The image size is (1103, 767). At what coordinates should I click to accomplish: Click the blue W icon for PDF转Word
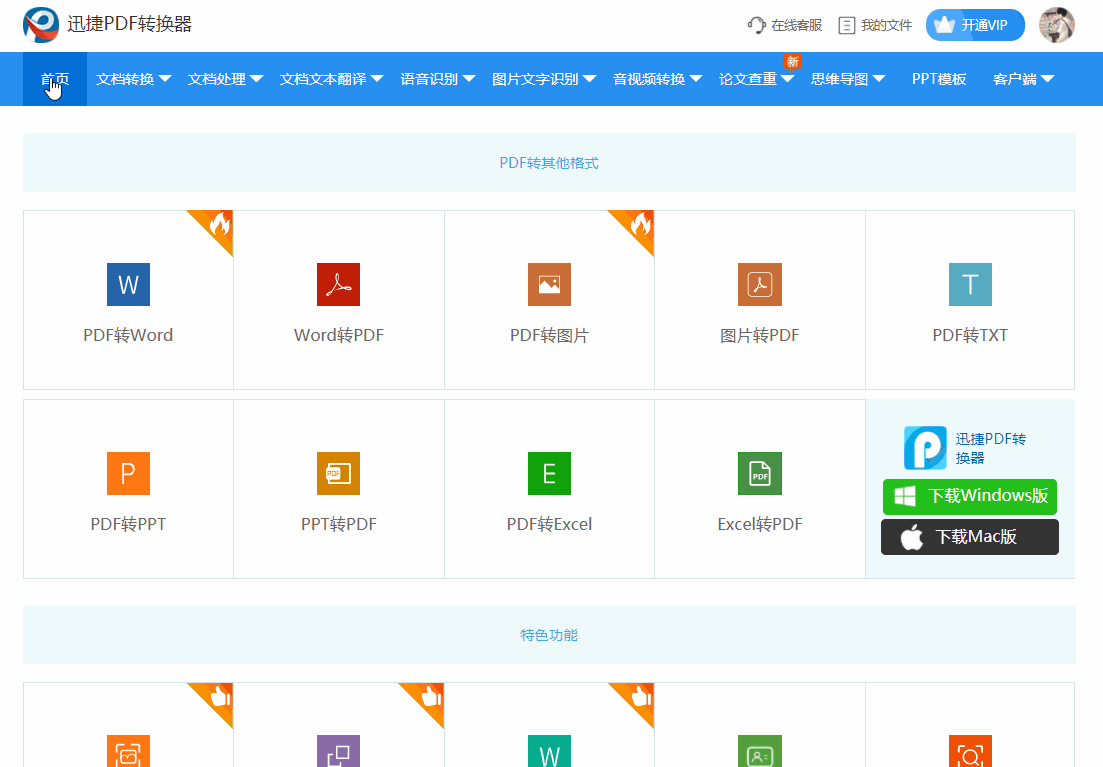tap(128, 284)
